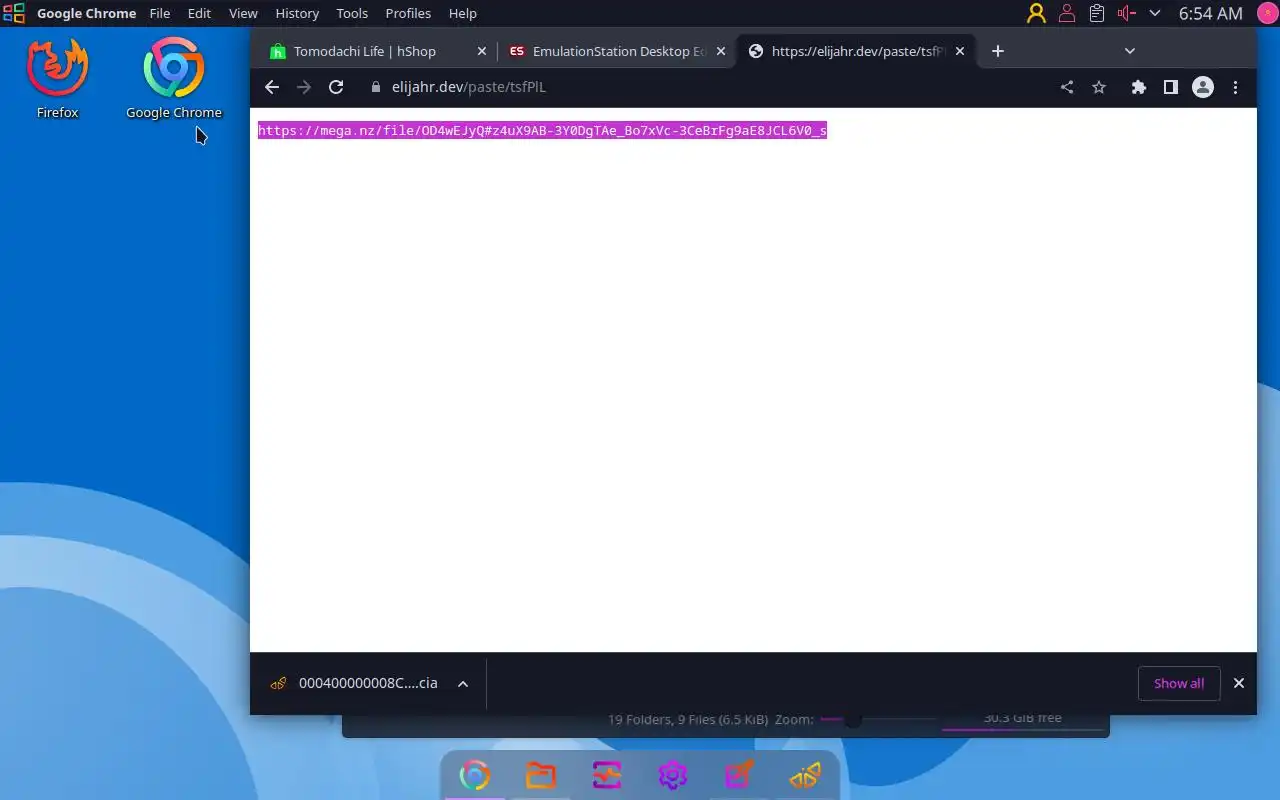This screenshot has width=1280, height=800.
Task: Expand the system tray hidden icons arrow
Action: click(x=1155, y=13)
